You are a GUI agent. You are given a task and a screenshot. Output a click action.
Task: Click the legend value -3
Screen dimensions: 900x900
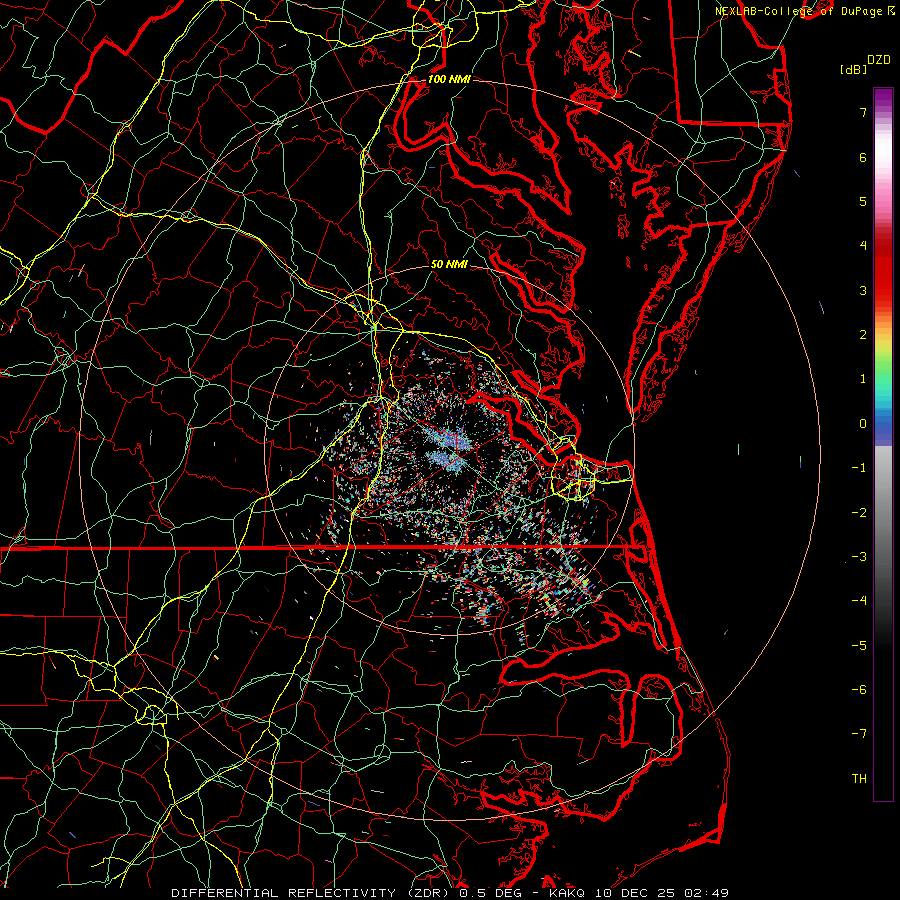click(x=859, y=557)
